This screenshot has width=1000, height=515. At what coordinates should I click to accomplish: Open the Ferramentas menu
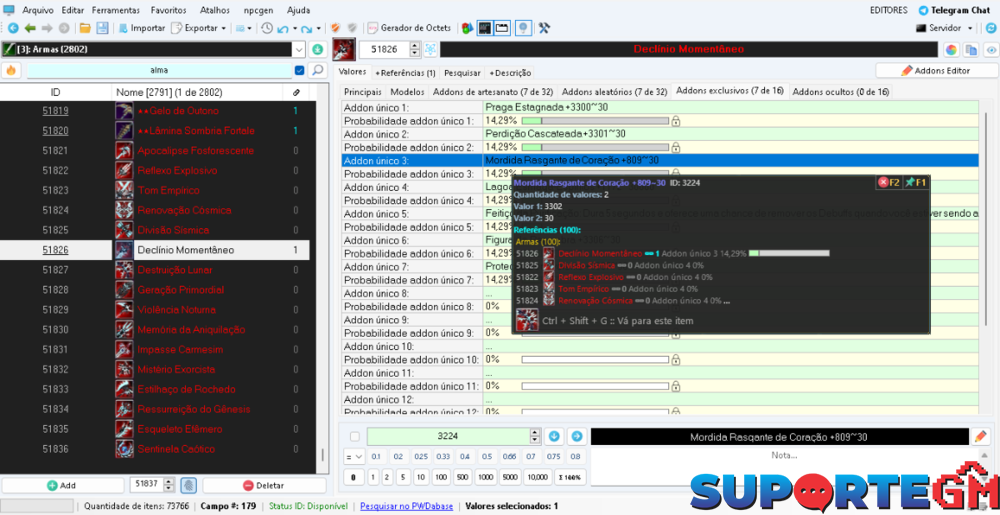115,9
